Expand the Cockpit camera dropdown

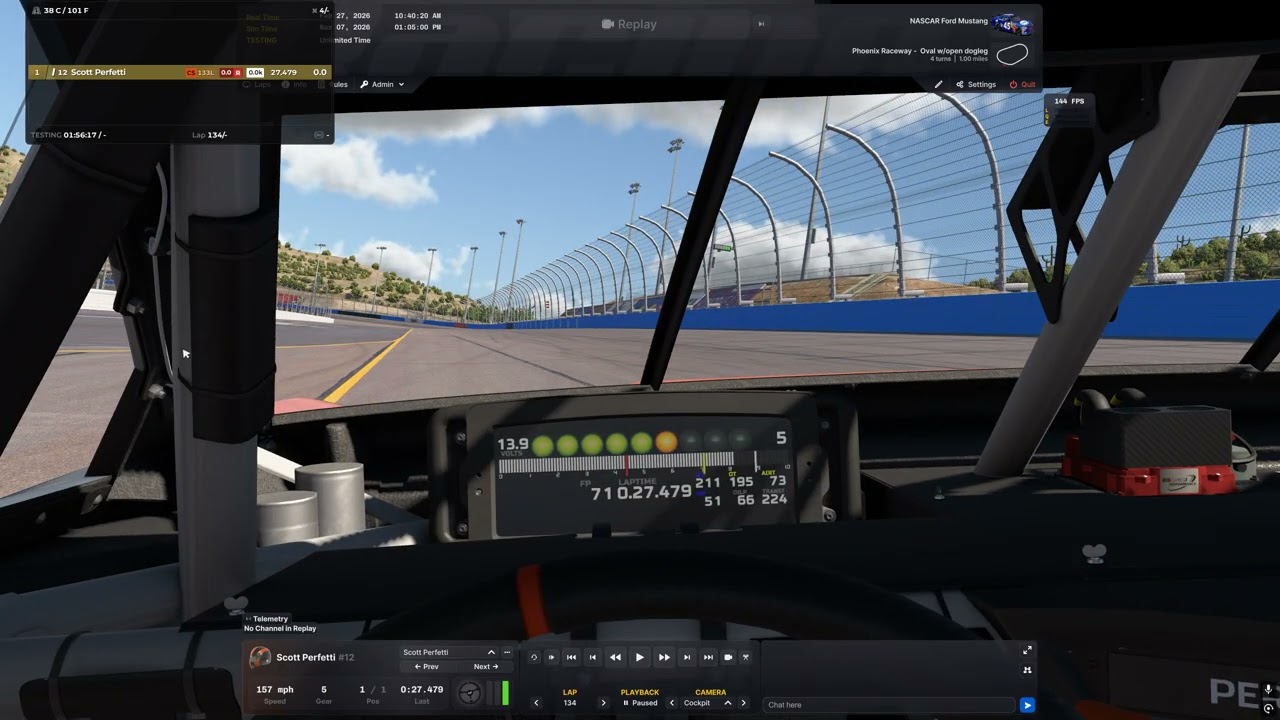point(727,703)
